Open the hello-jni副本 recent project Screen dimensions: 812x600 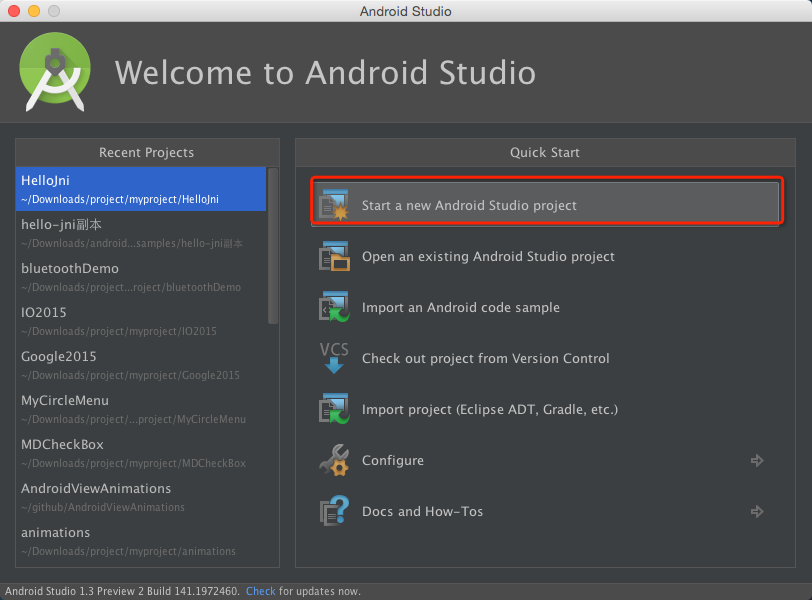coord(141,233)
